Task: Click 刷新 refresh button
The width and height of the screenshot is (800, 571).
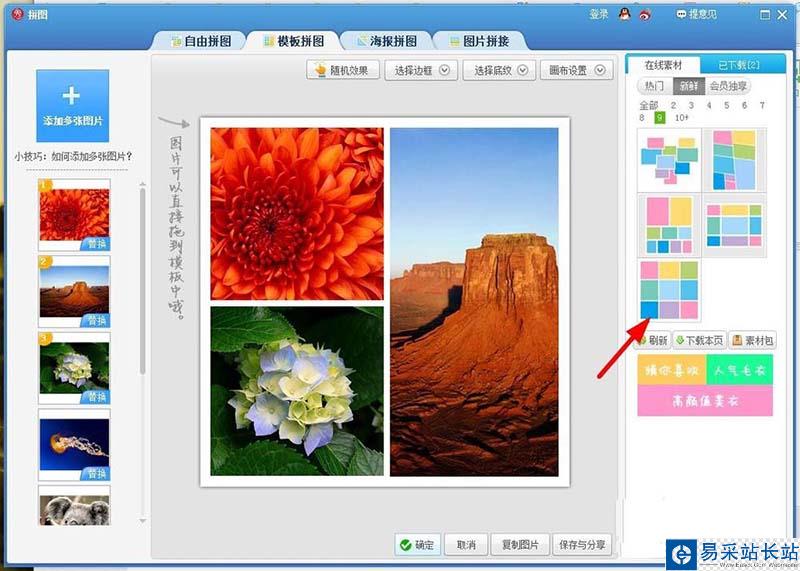Action: [x=653, y=340]
